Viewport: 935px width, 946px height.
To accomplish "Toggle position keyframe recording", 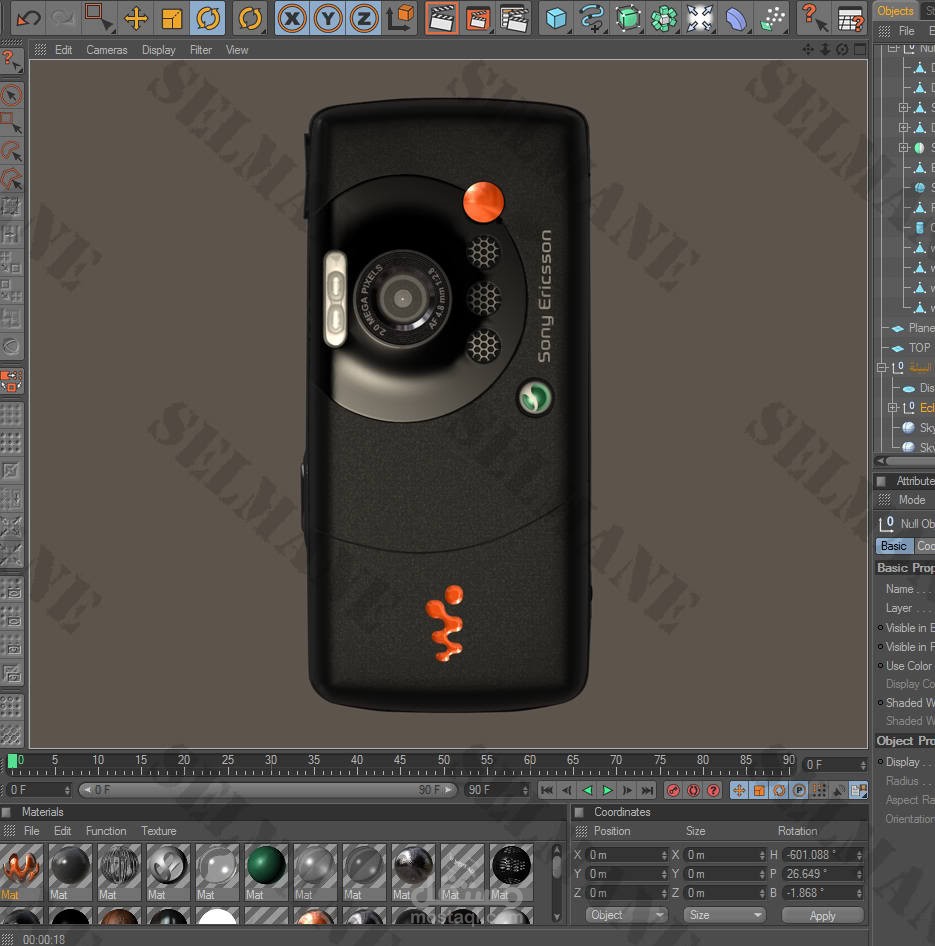I will click(739, 790).
